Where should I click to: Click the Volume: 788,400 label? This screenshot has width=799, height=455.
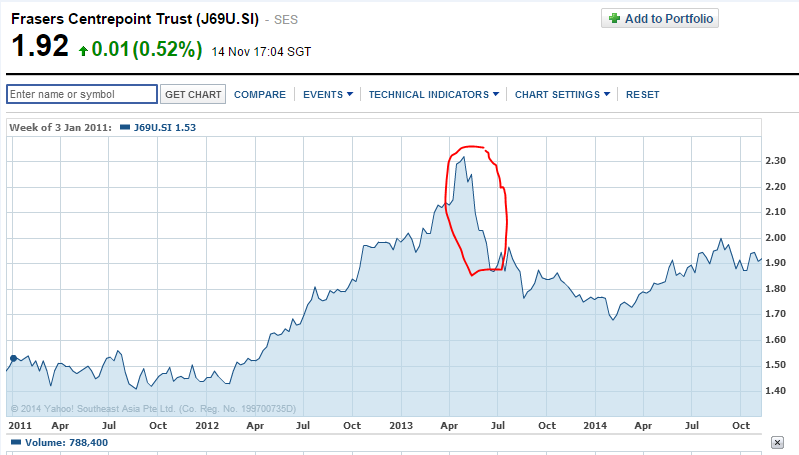coord(66,442)
